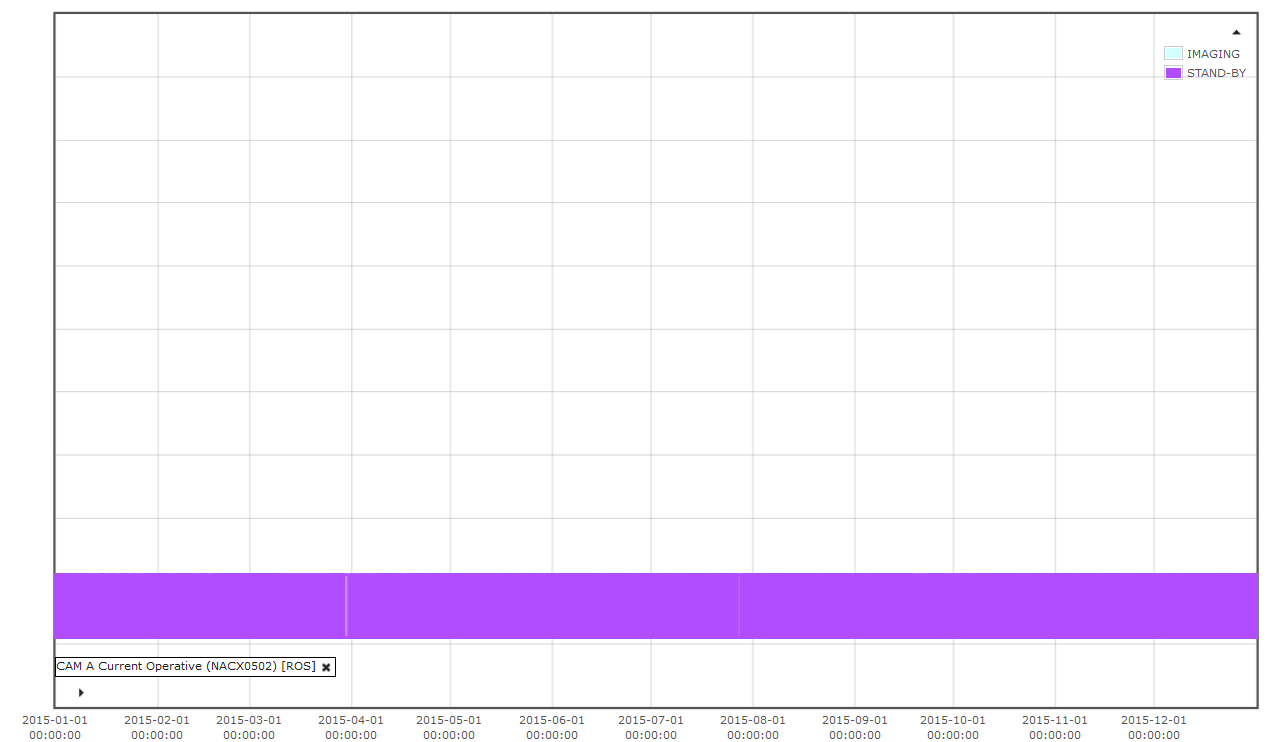Toggle the STAND-BY legend purple swatch
The height and width of the screenshot is (742, 1274).
point(1173,73)
